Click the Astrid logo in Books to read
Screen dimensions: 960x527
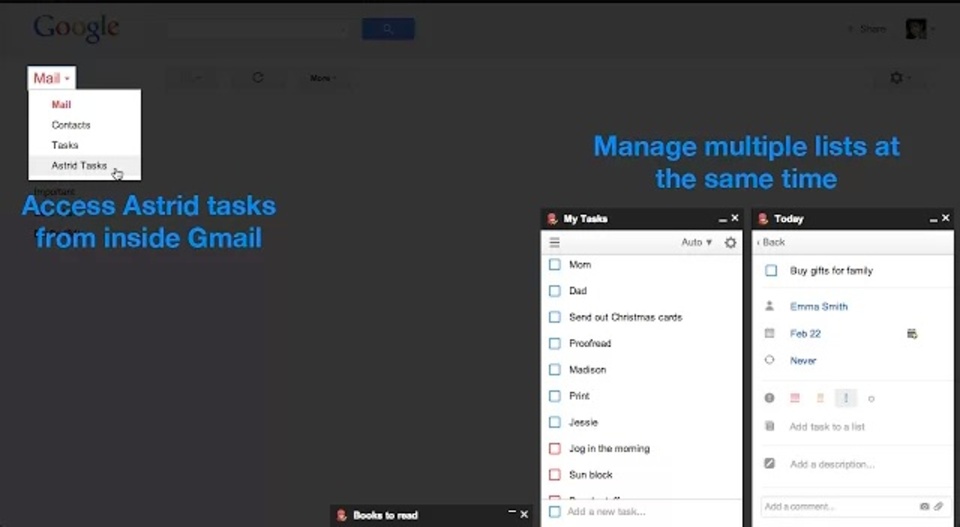point(342,515)
